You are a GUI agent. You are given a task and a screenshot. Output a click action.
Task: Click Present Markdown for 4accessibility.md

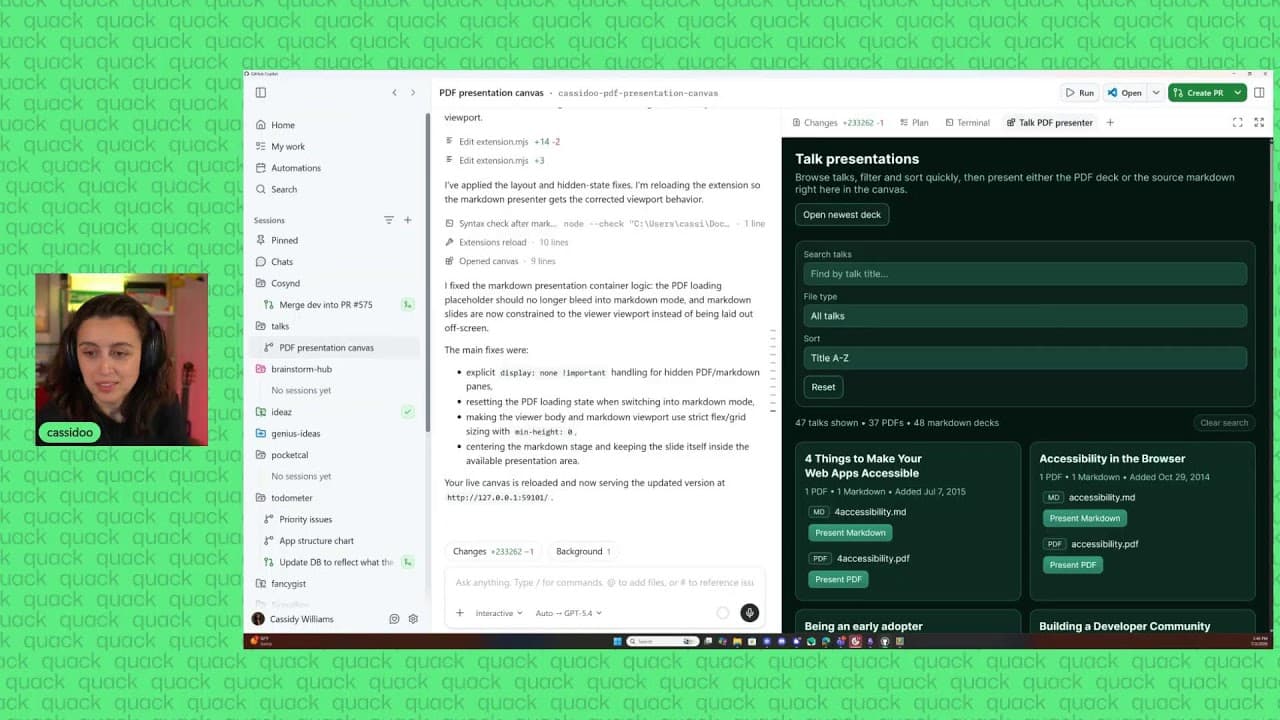pos(850,533)
